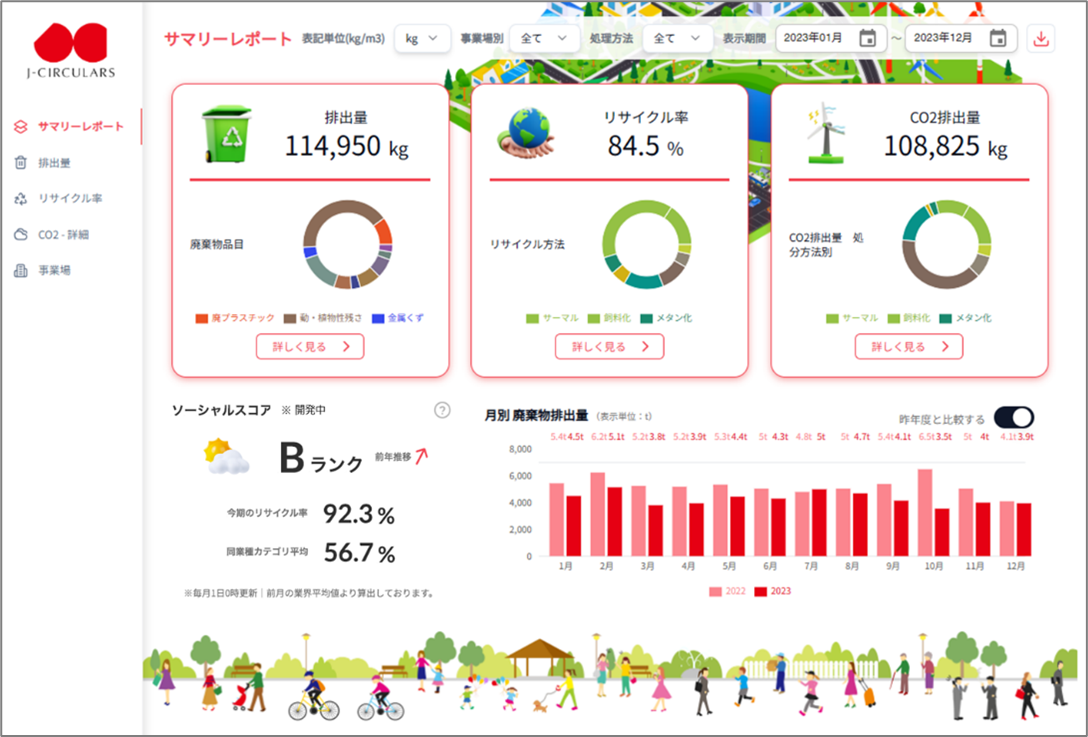Click the 2023年01月 start date field
Viewport: 1088px width, 737px height.
pos(830,38)
